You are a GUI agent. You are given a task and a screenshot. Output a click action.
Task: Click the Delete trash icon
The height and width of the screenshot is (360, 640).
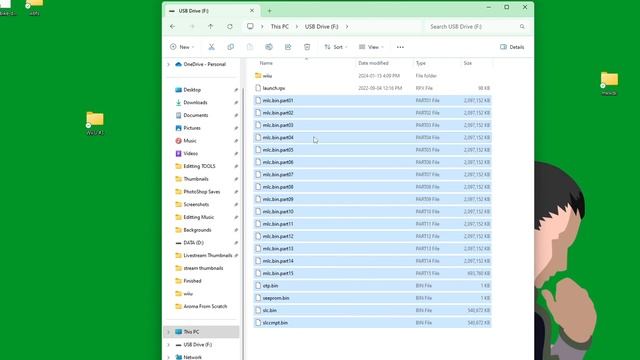[307, 47]
